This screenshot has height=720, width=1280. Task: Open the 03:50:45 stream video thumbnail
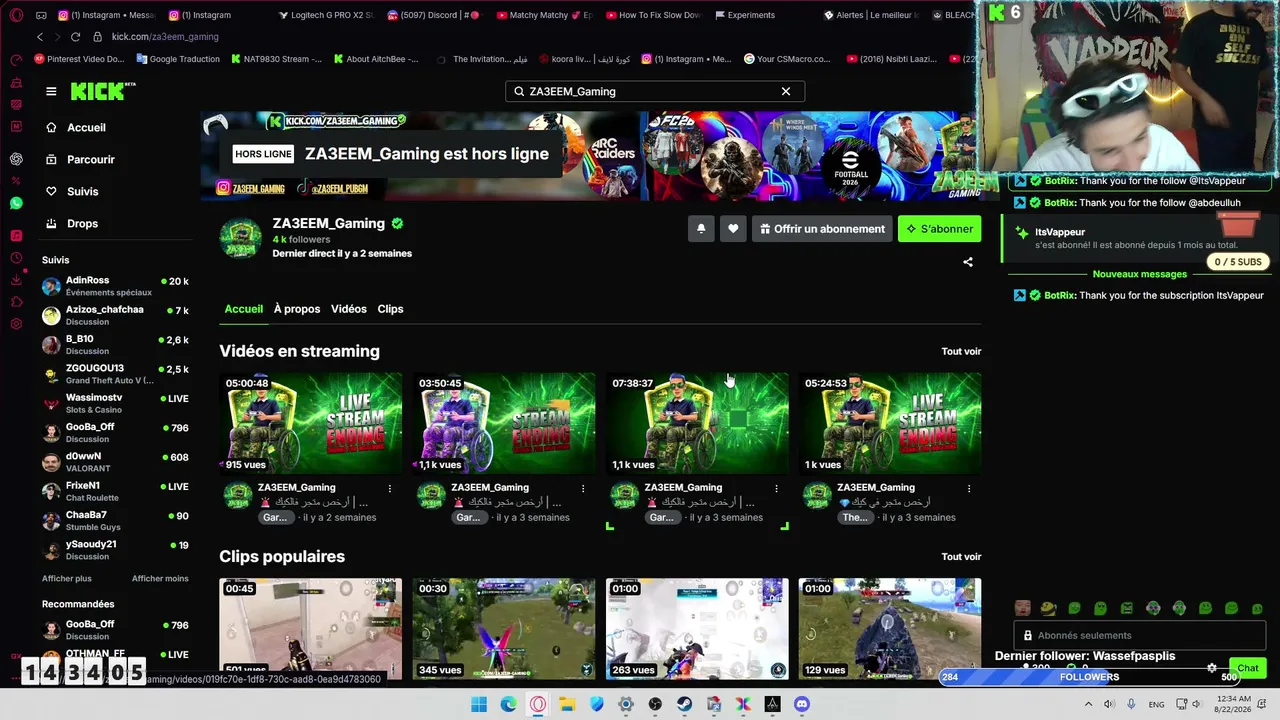[x=504, y=423]
